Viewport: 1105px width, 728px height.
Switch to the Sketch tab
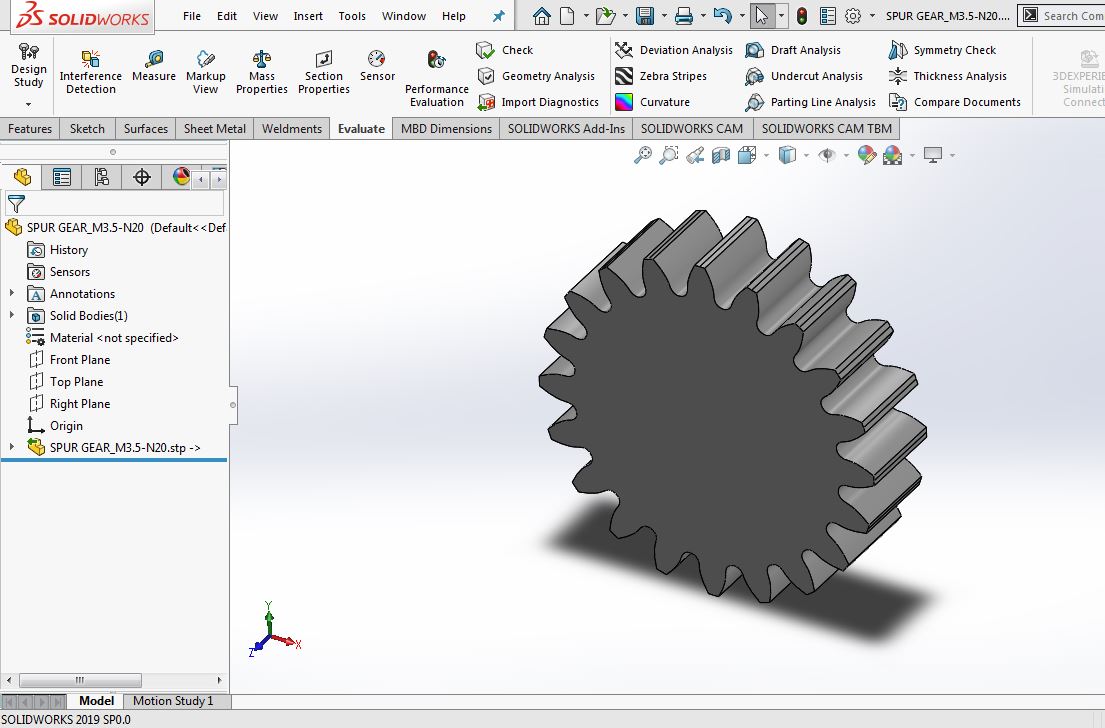[x=87, y=128]
